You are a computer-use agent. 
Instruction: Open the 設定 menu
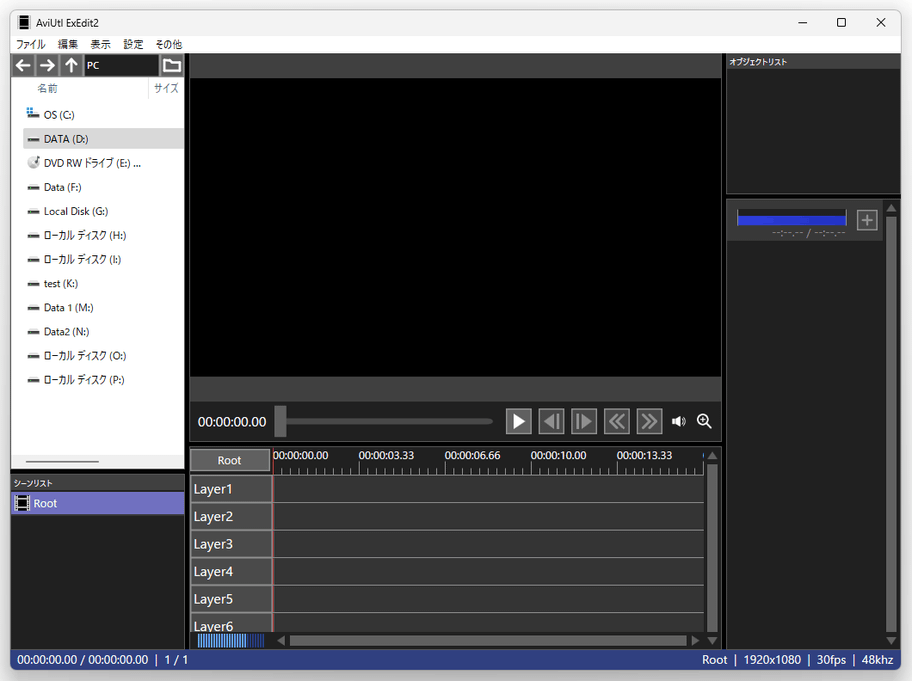click(133, 44)
